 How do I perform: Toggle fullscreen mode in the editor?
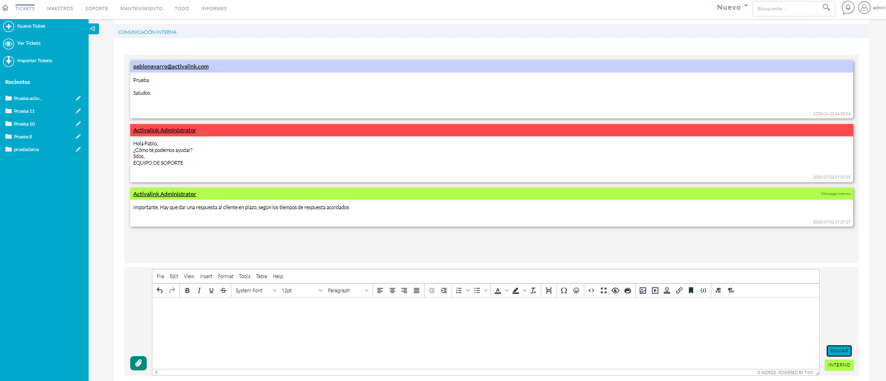click(x=603, y=291)
